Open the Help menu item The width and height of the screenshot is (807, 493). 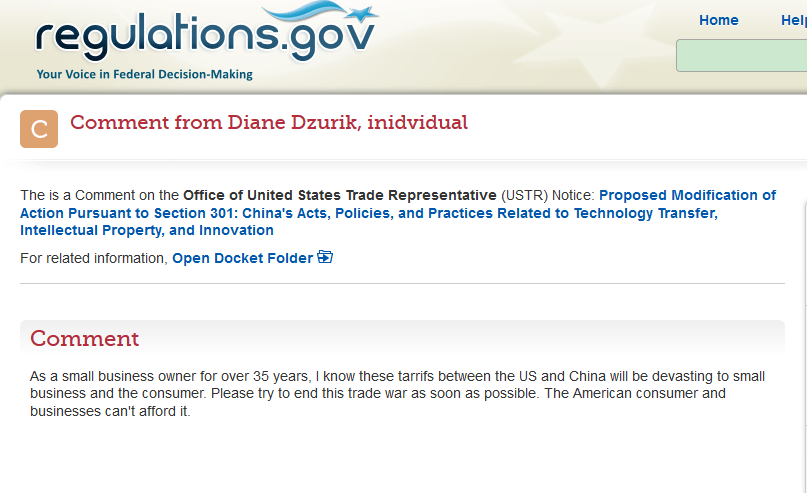click(793, 20)
